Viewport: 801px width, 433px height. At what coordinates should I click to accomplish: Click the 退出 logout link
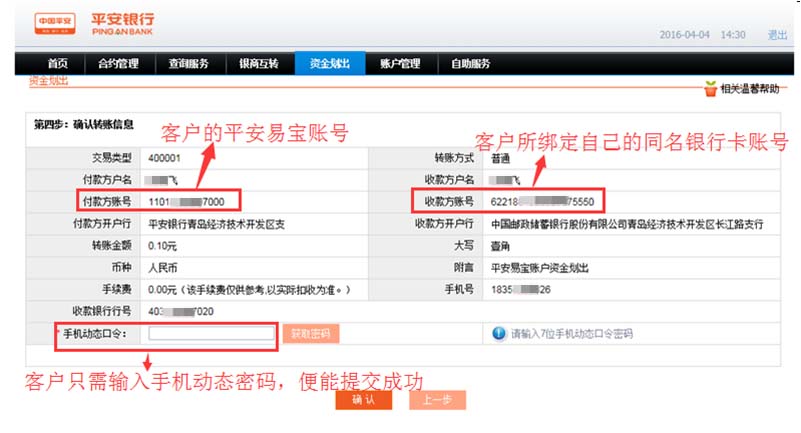778,35
